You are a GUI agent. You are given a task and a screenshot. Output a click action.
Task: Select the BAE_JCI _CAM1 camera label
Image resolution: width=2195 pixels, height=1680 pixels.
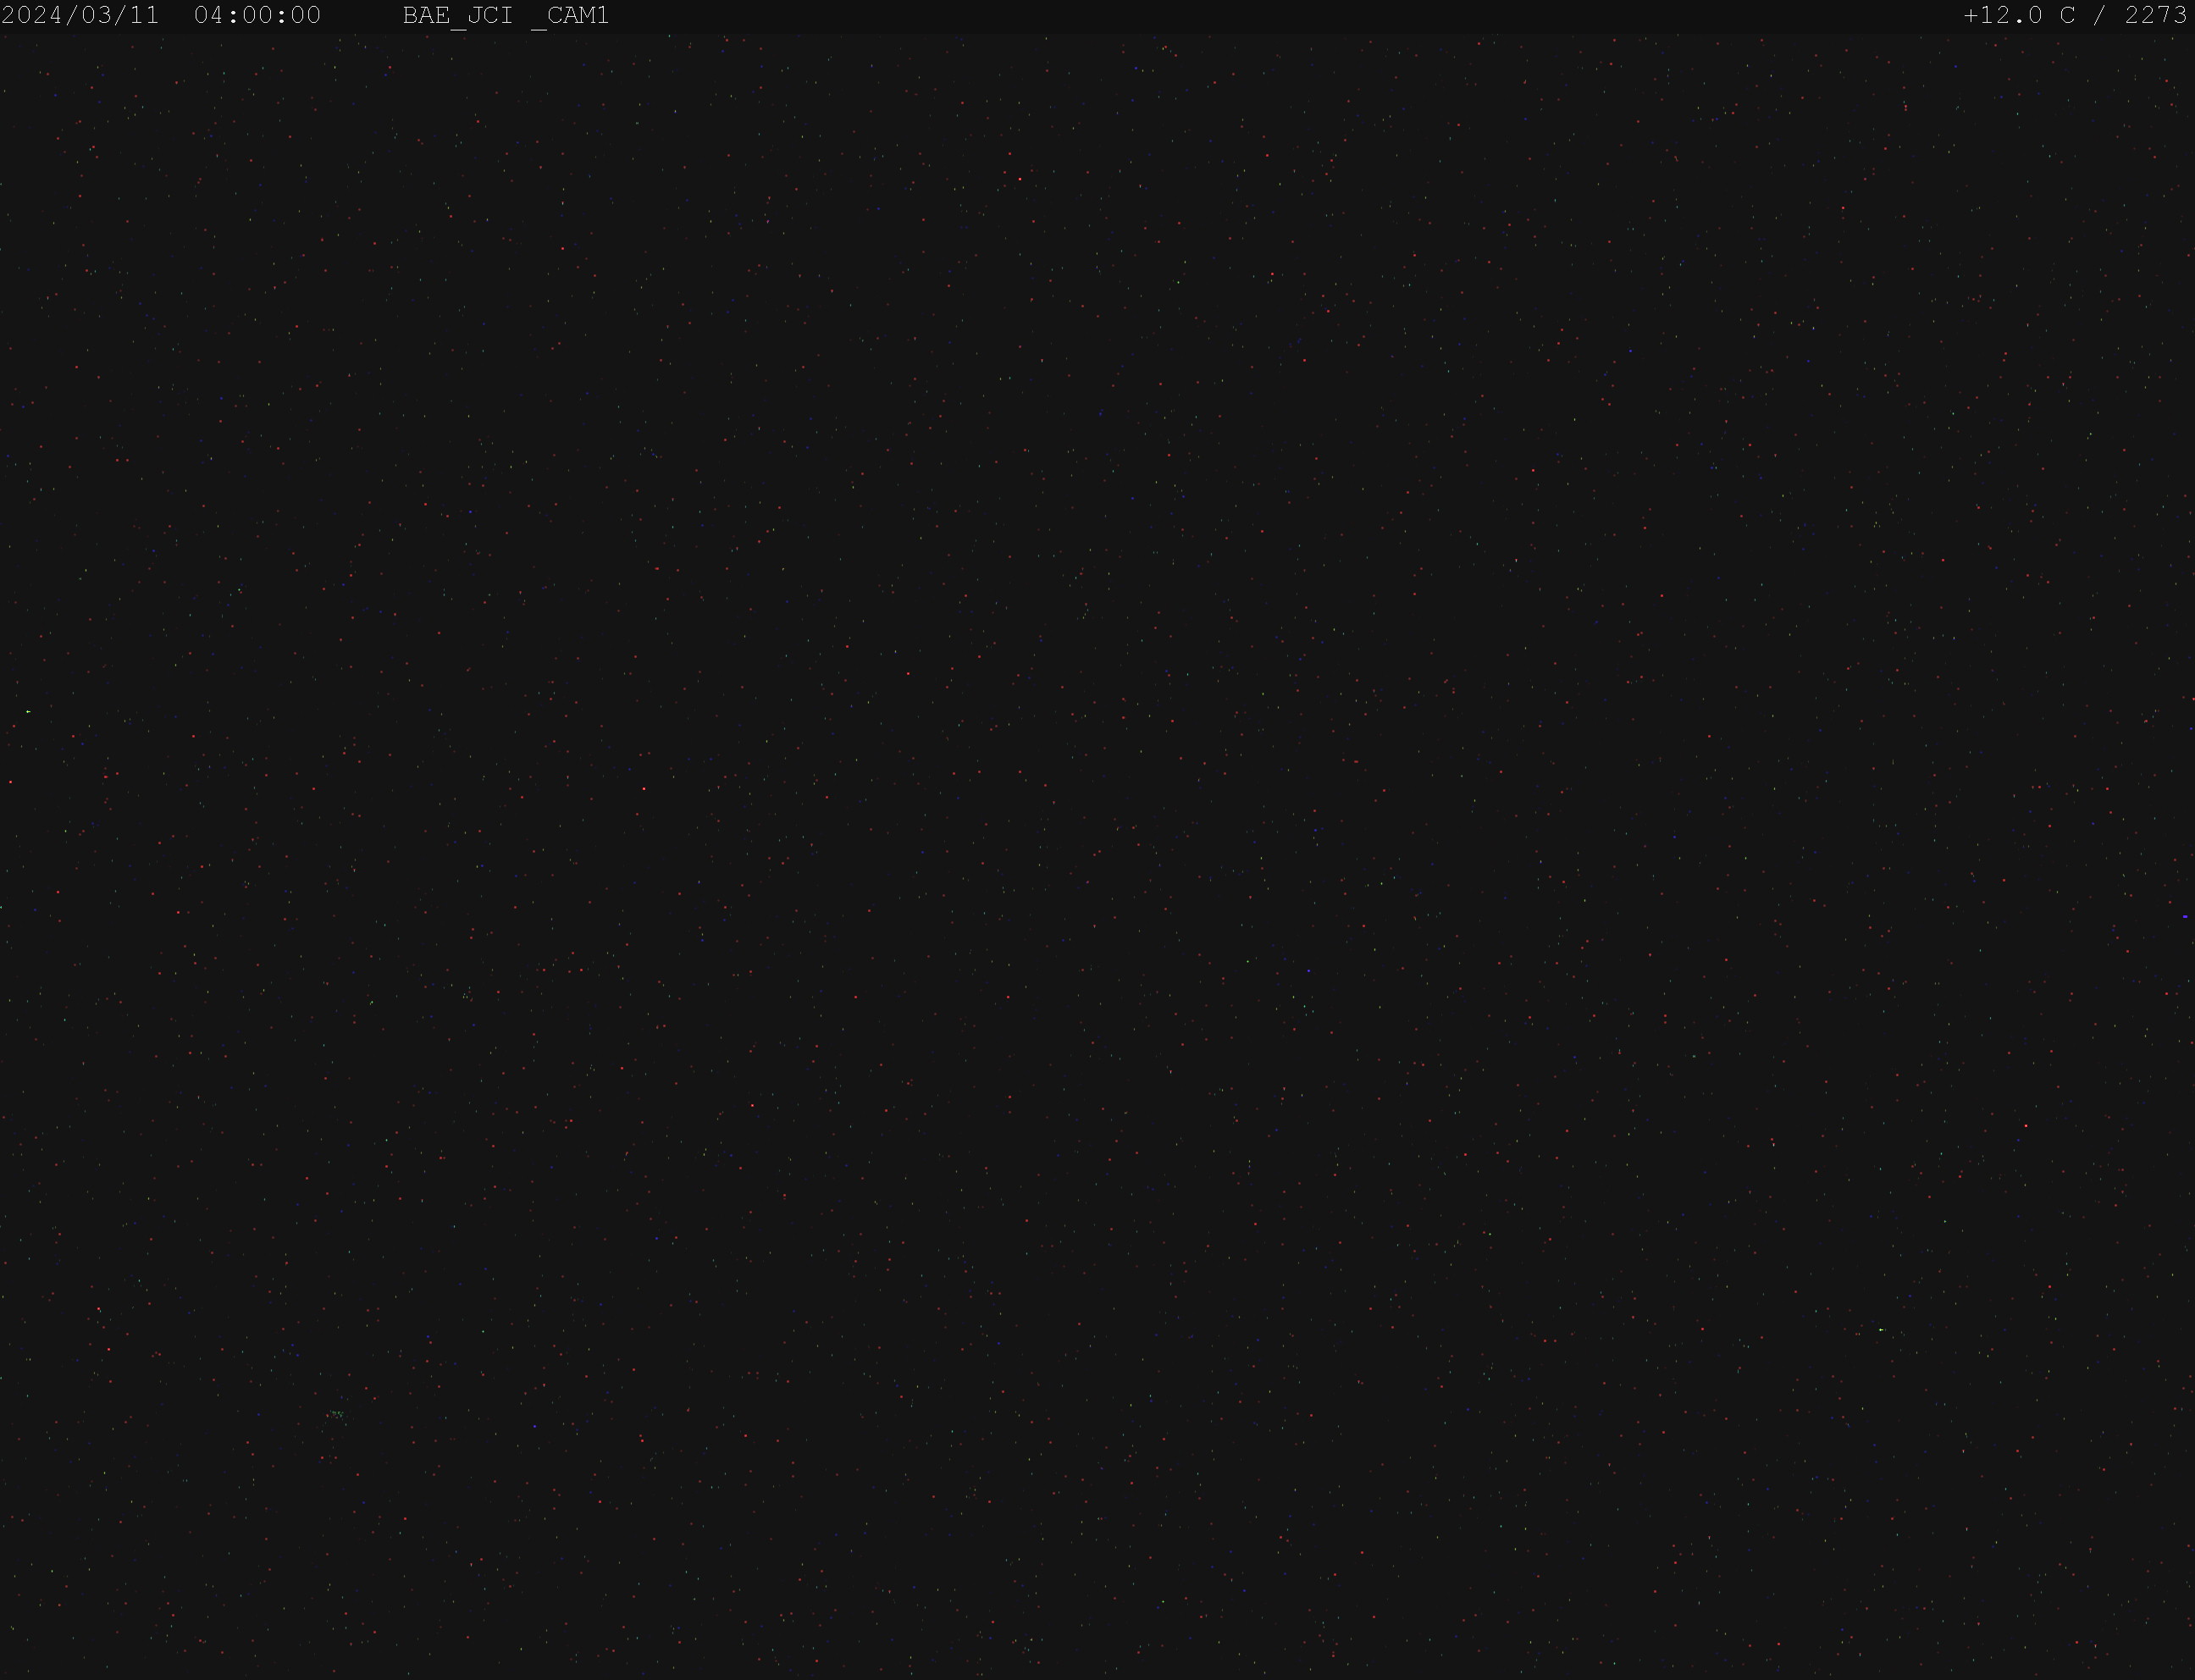(x=506, y=16)
